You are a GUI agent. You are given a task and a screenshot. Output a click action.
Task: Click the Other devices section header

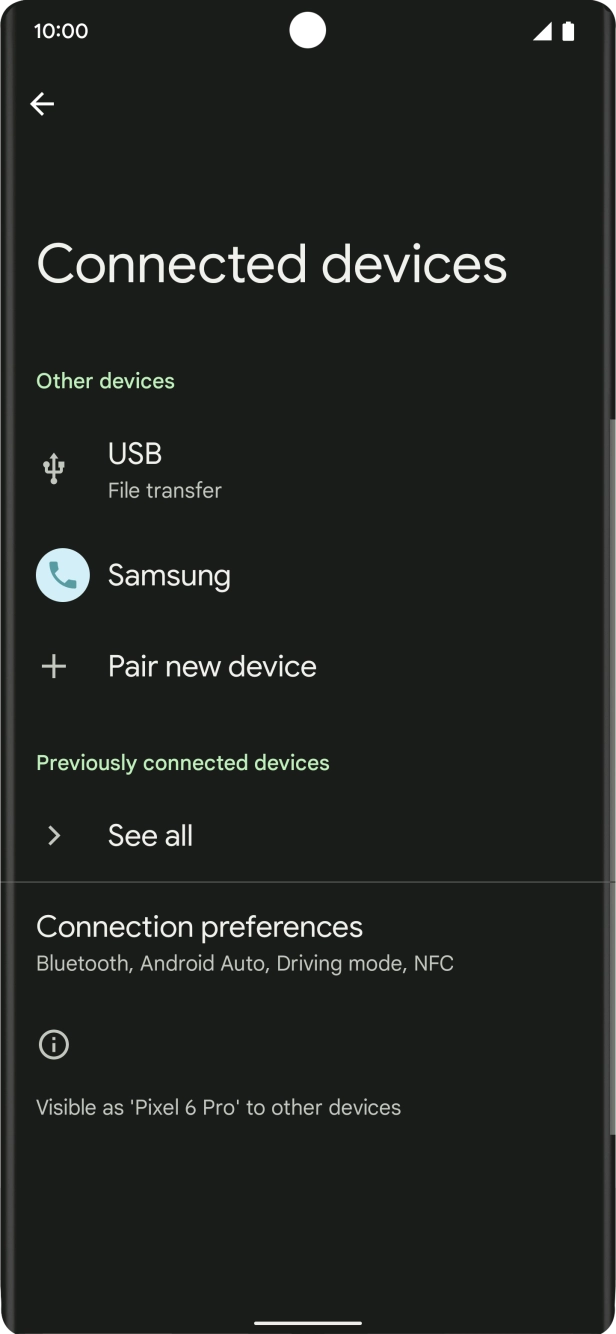(x=105, y=381)
